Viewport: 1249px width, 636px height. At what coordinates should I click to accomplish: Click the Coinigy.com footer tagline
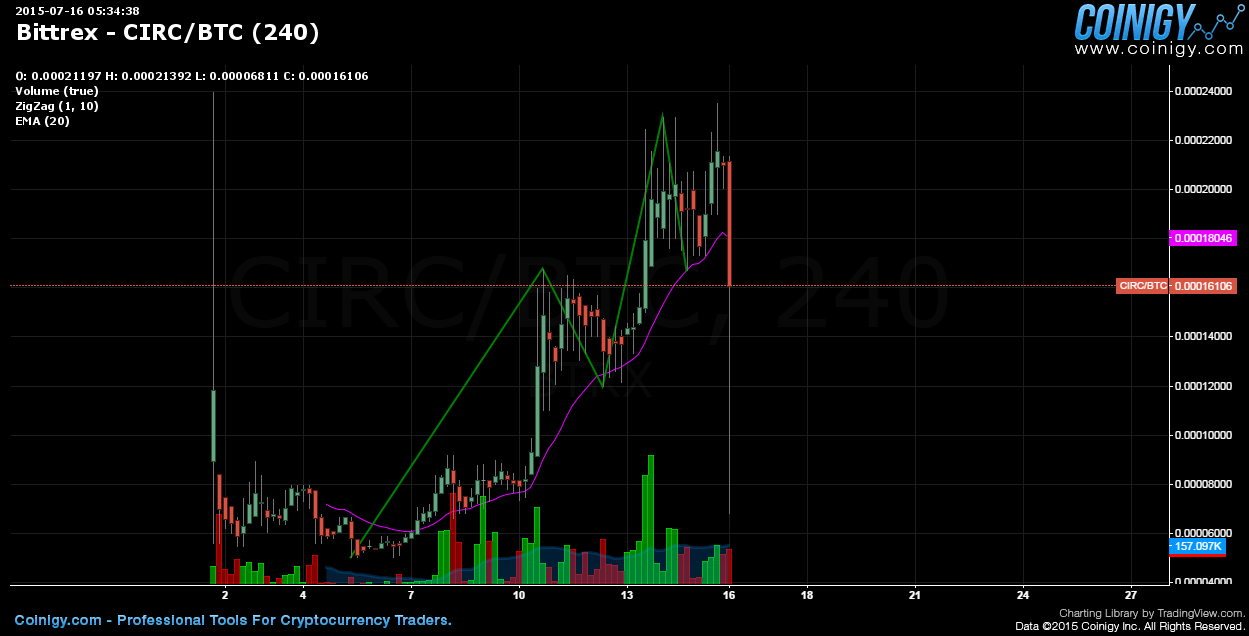(x=233, y=620)
